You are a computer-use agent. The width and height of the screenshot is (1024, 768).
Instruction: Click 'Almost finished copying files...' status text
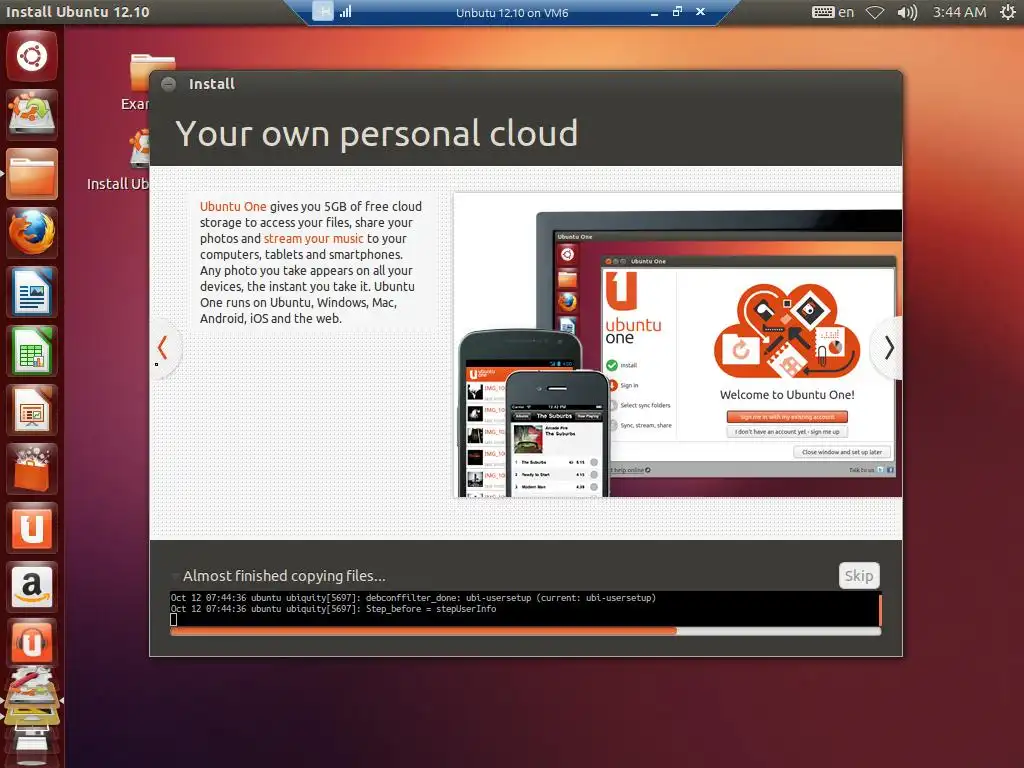284,576
